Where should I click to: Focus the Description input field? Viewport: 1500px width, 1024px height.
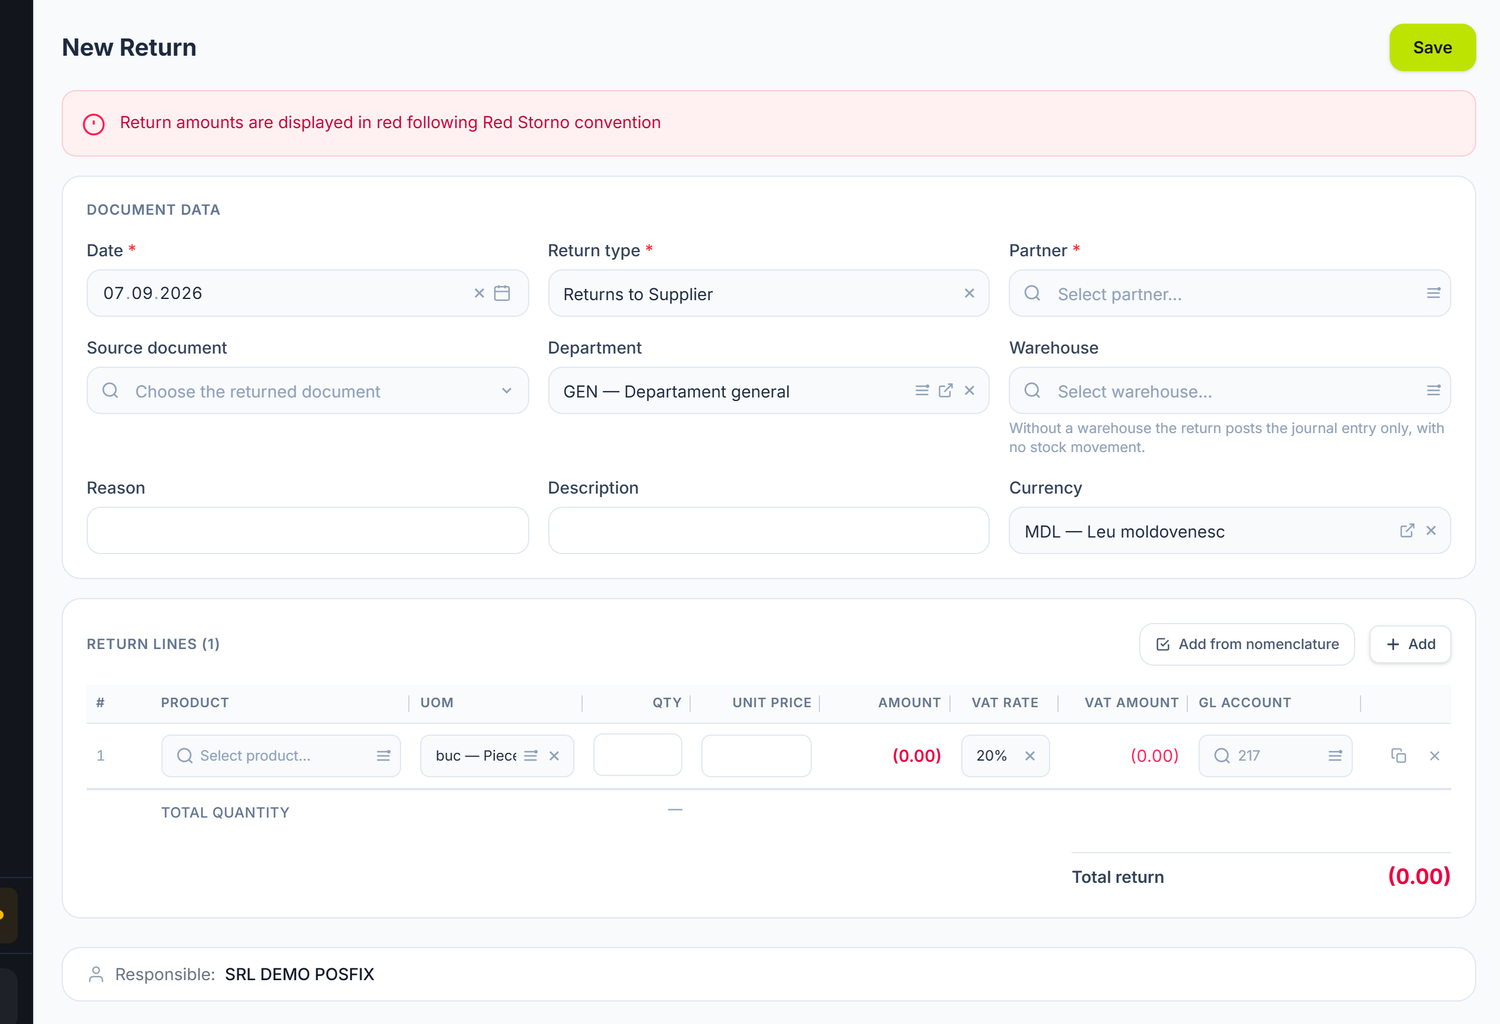[x=768, y=530]
